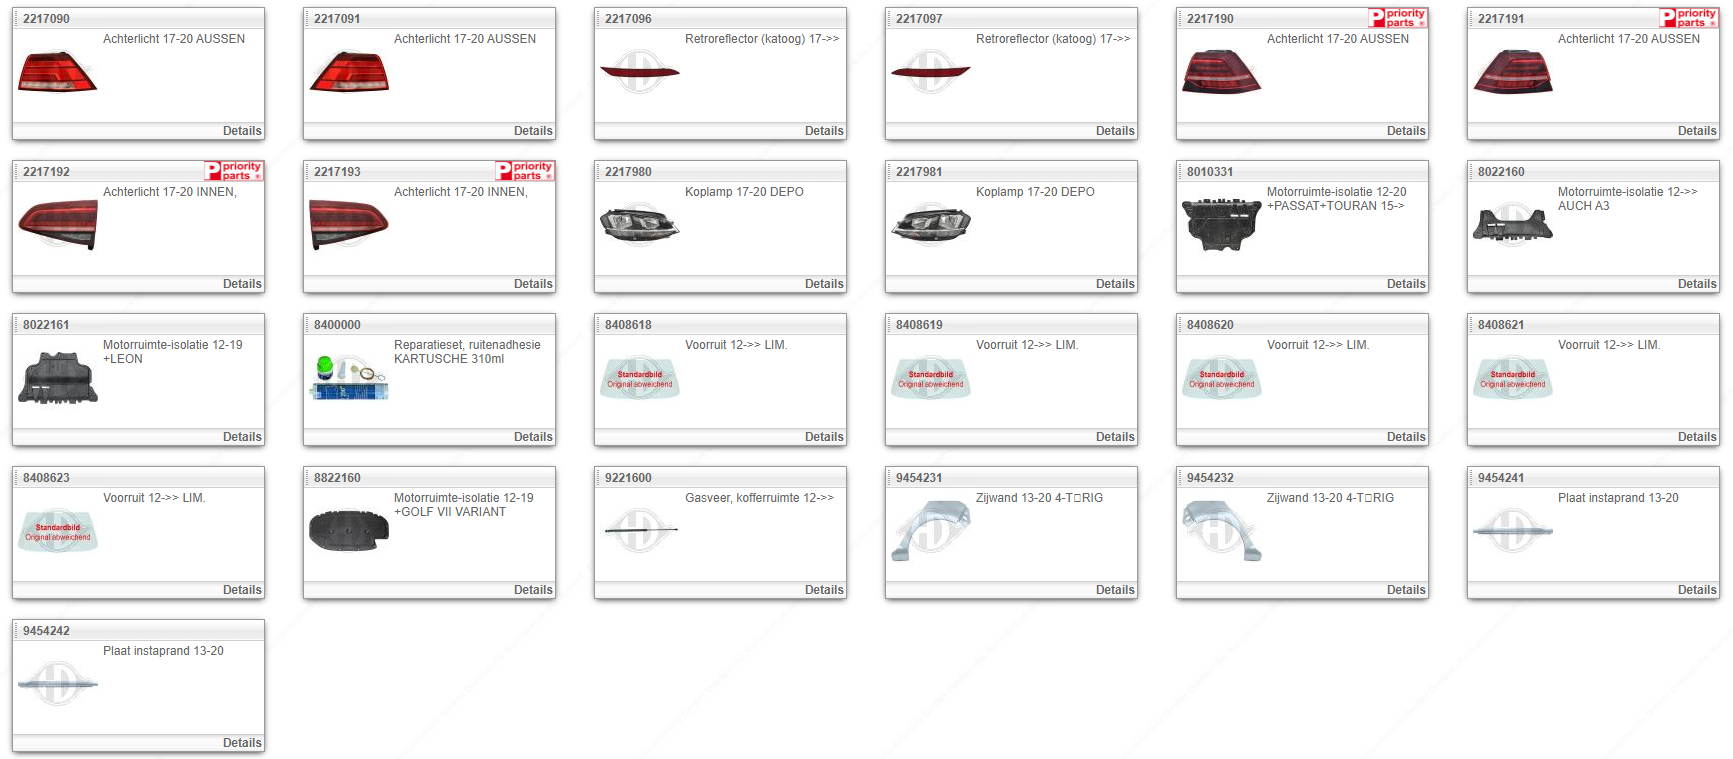The height and width of the screenshot is (759, 1733).
Task: Select the Plaat instaprand 13-20 text on 9454241
Action: point(1617,498)
